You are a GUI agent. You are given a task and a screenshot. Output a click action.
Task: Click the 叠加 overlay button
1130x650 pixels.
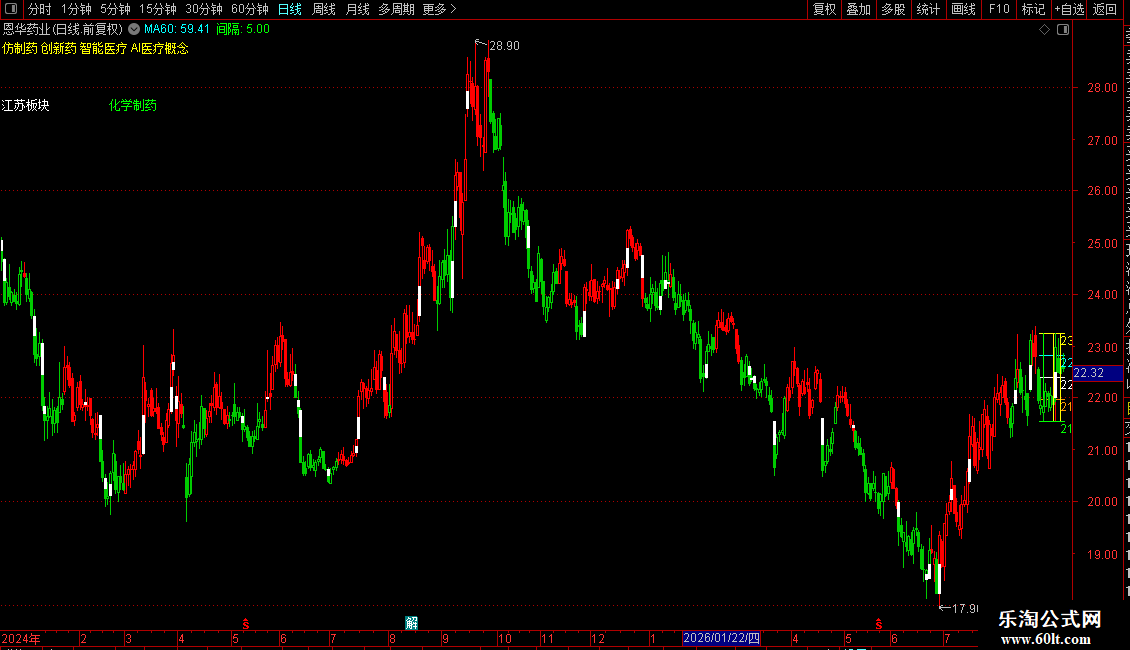click(858, 9)
